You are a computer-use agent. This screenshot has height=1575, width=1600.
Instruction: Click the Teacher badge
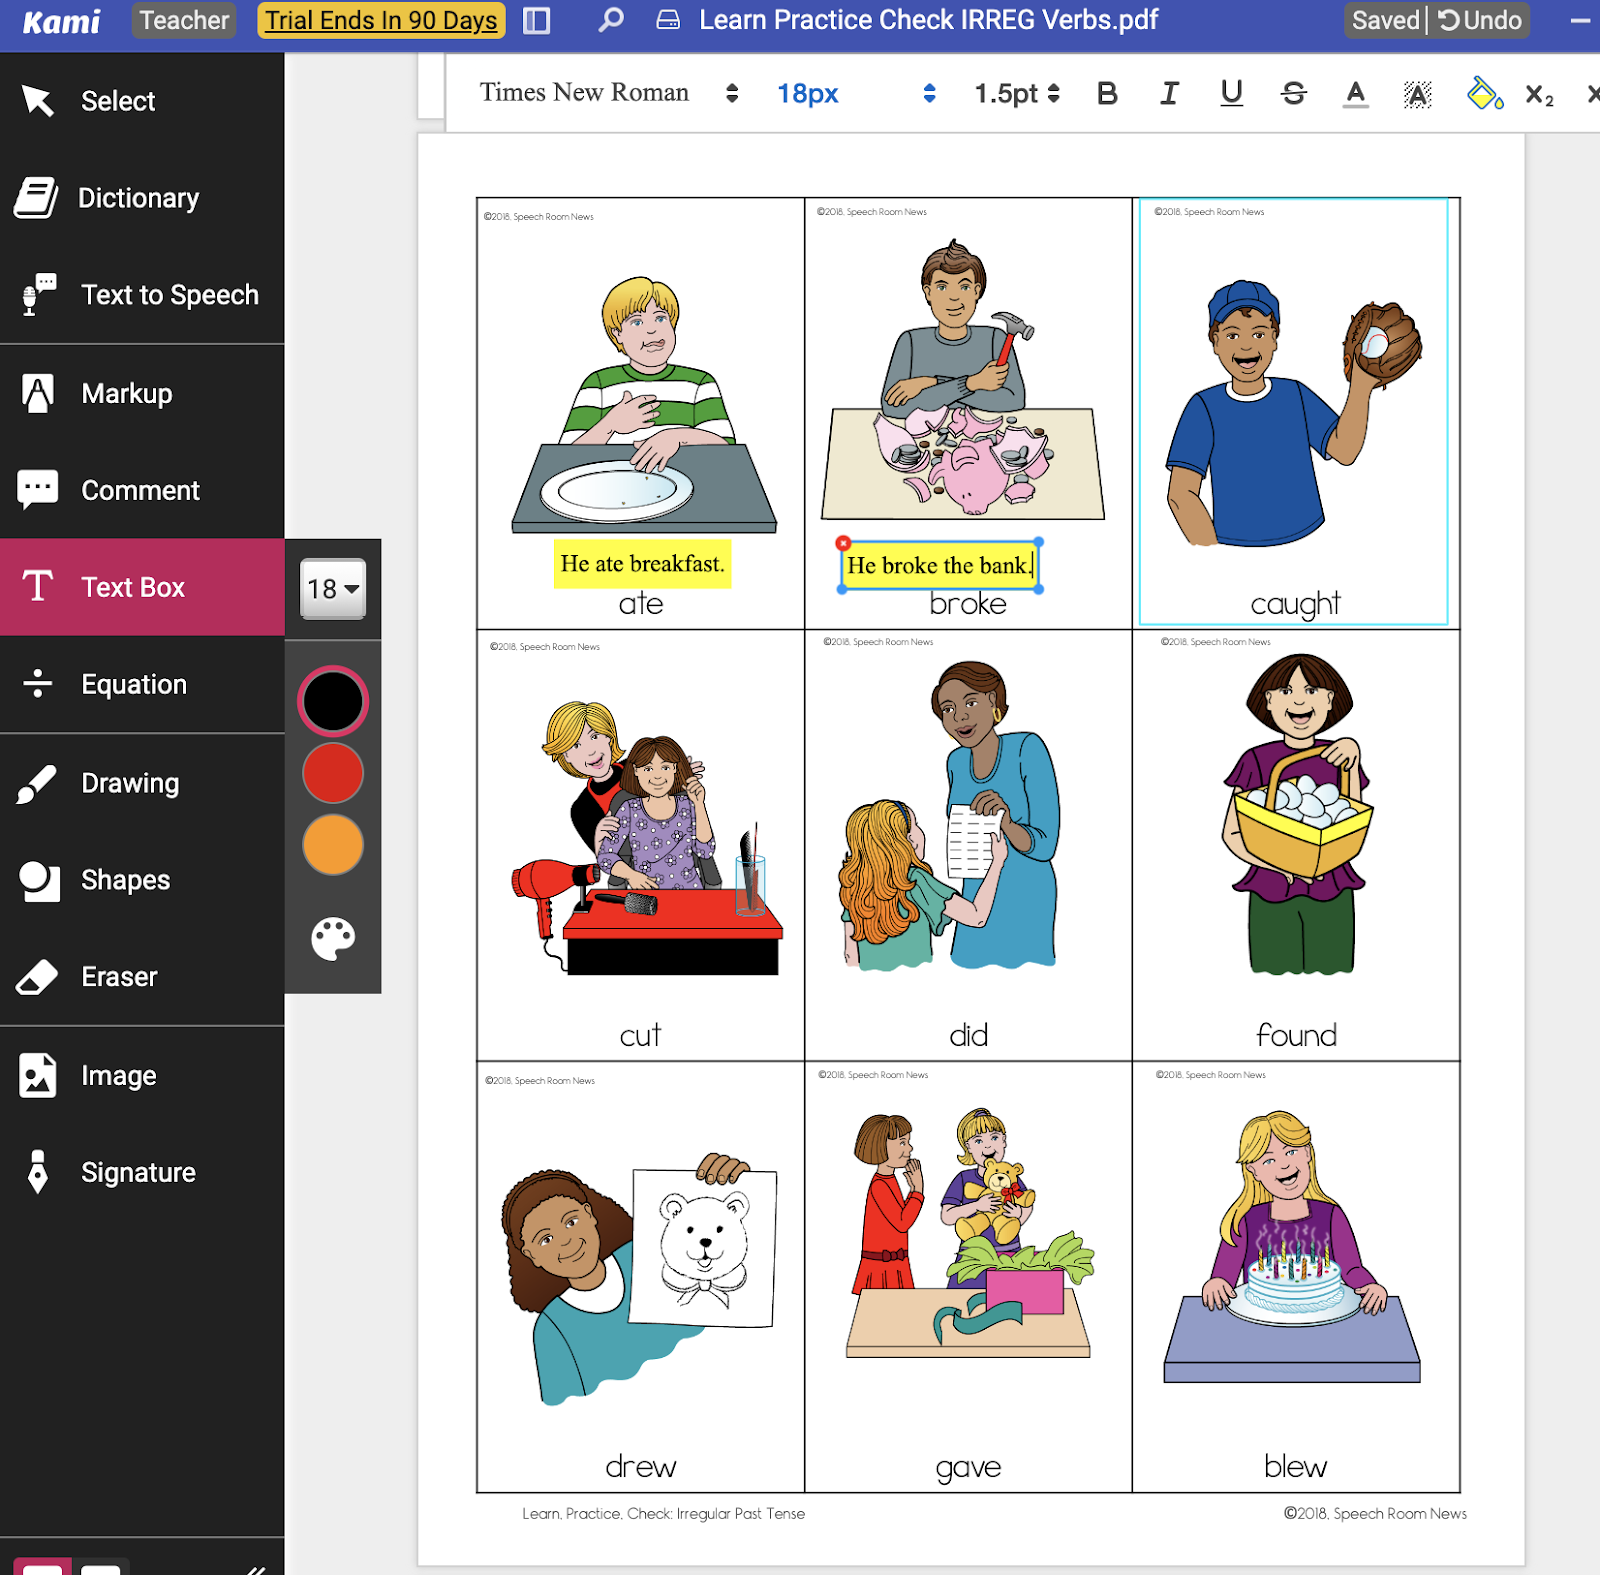coord(184,20)
